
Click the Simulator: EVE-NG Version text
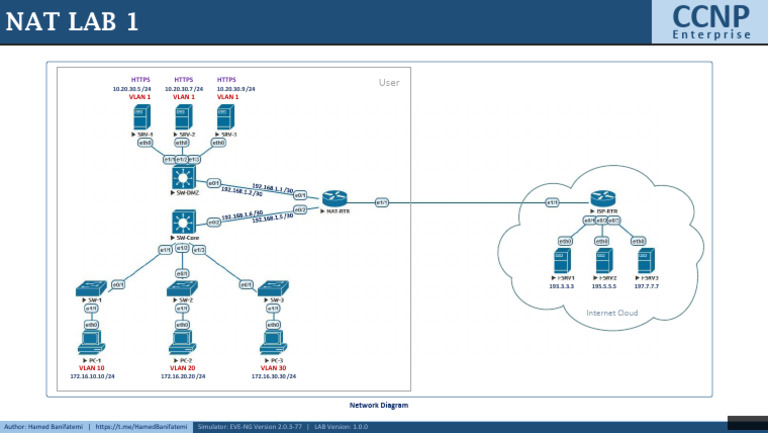coord(250,427)
